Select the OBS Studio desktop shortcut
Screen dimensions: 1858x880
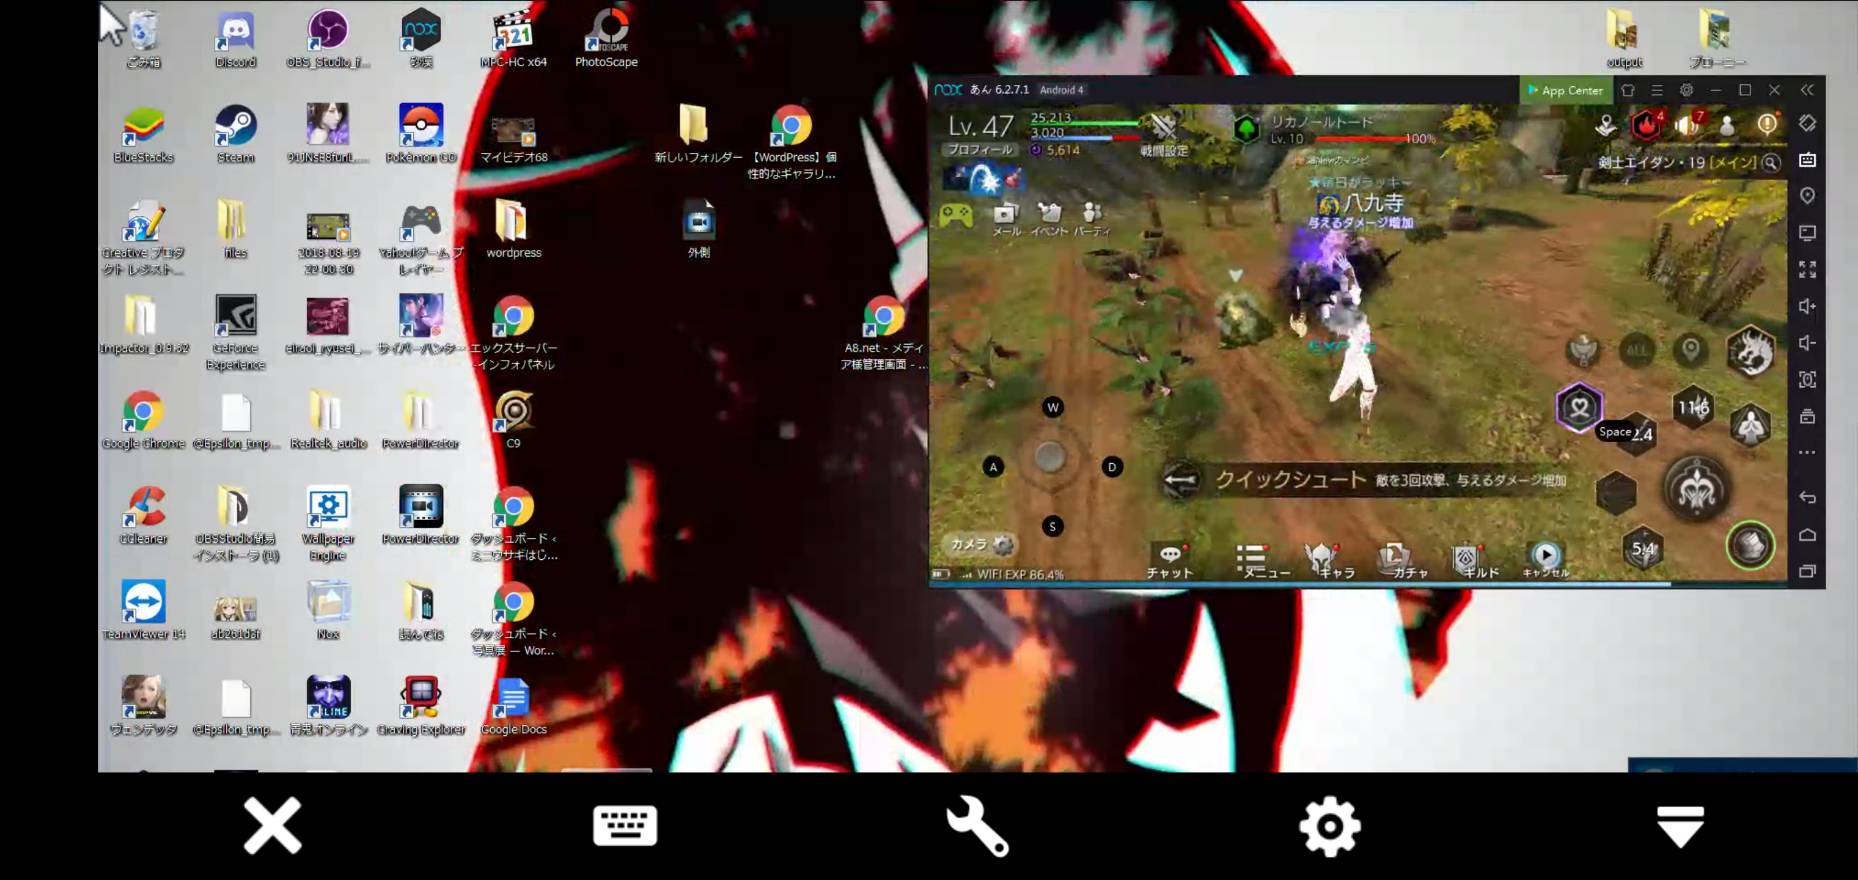(328, 40)
